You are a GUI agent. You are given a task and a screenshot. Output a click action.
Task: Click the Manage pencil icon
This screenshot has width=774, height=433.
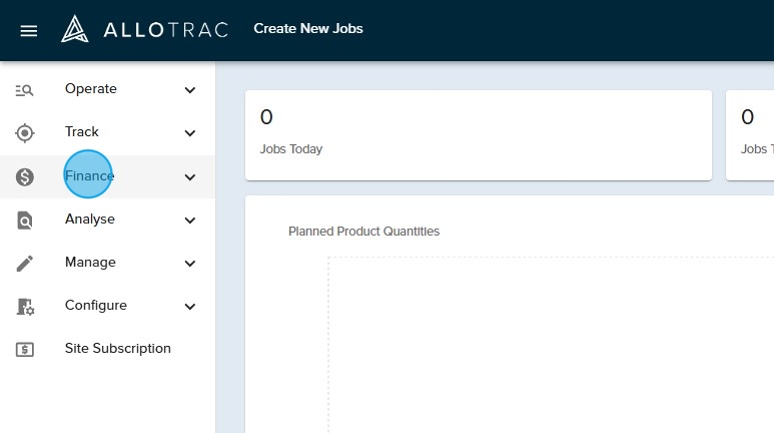coord(25,263)
